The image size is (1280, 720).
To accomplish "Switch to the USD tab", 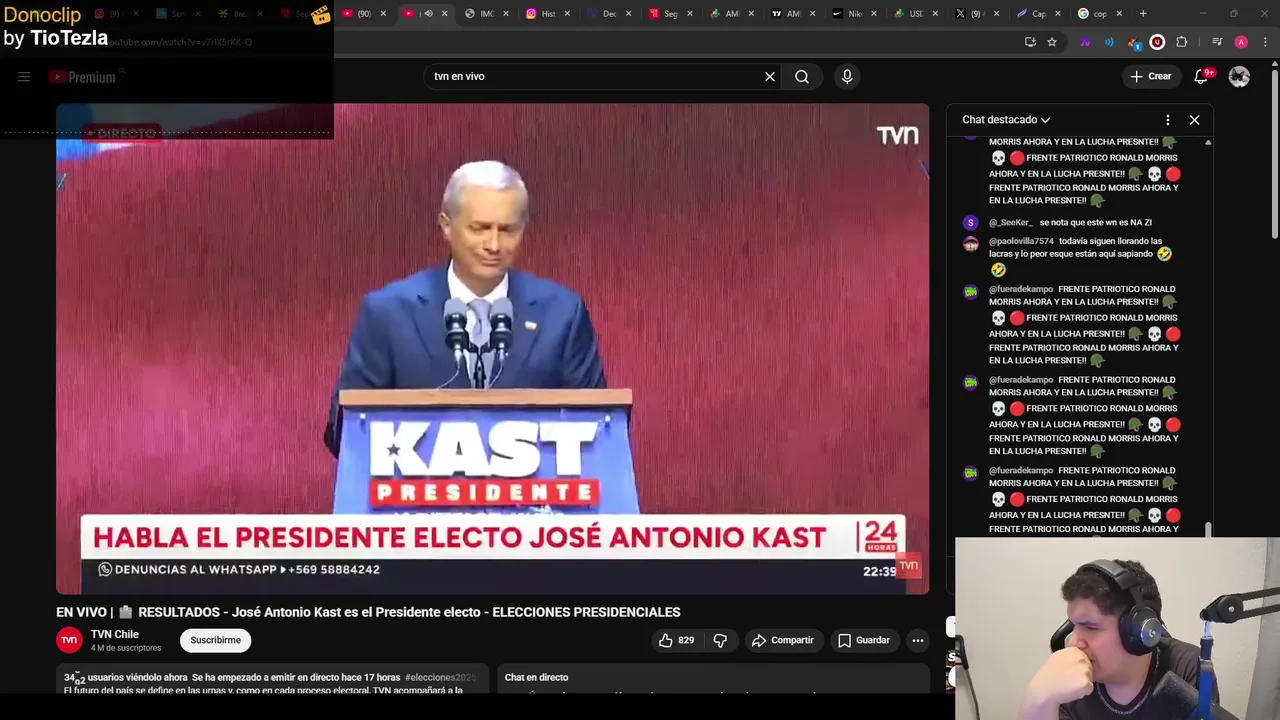I will (915, 14).
